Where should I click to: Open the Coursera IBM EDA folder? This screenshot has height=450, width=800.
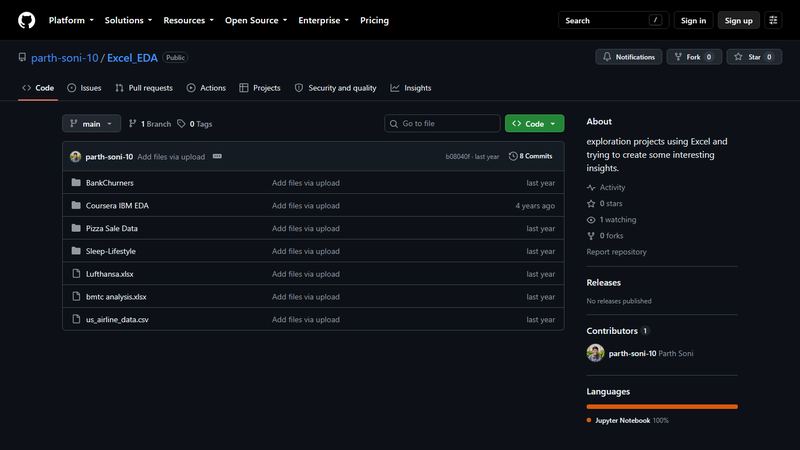pos(117,206)
